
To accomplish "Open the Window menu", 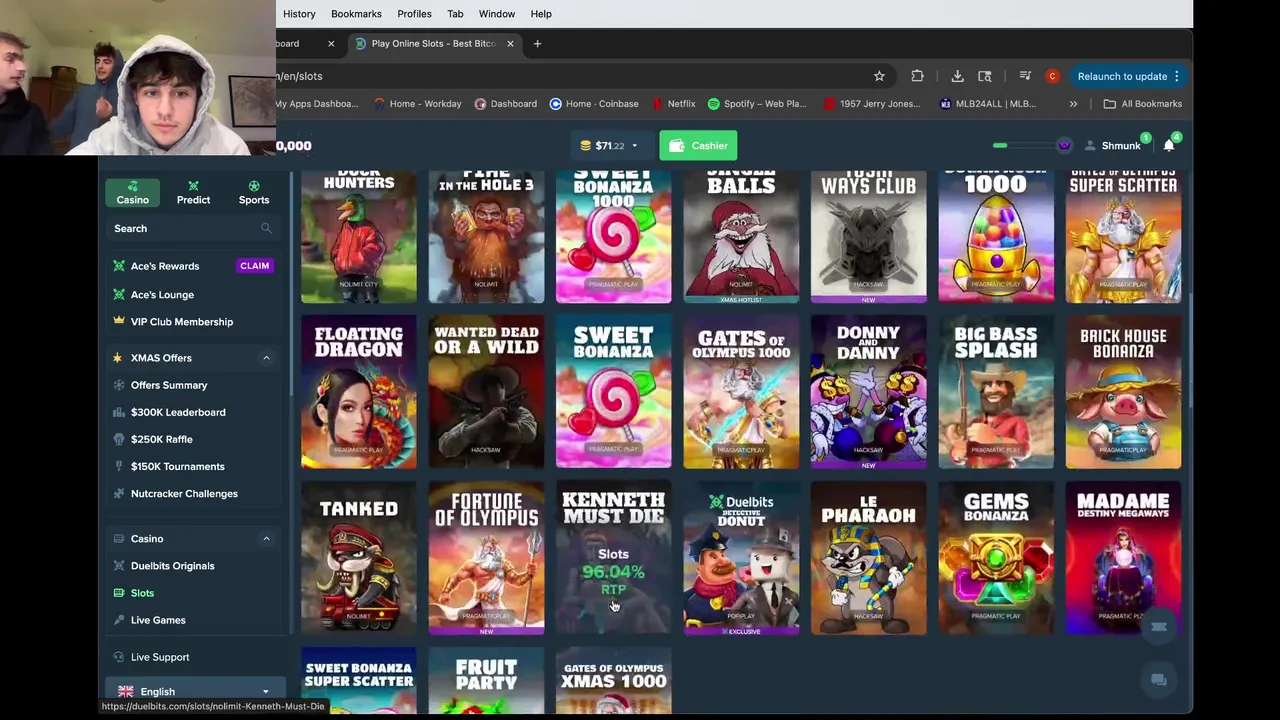I will tap(497, 14).
